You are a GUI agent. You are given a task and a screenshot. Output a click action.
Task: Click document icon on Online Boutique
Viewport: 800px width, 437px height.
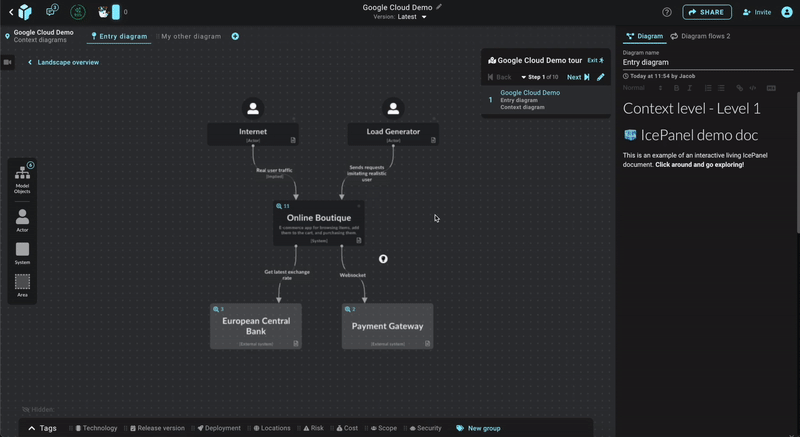pyautogui.click(x=359, y=240)
